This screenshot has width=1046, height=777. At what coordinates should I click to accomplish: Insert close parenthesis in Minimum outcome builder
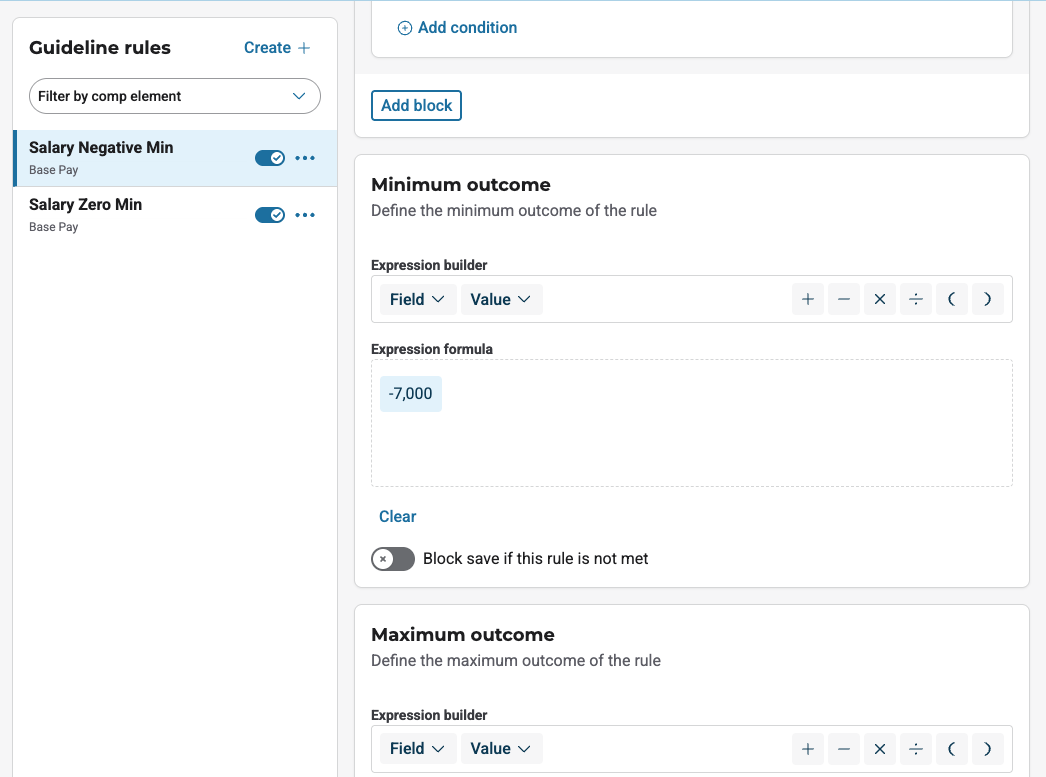pos(987,299)
